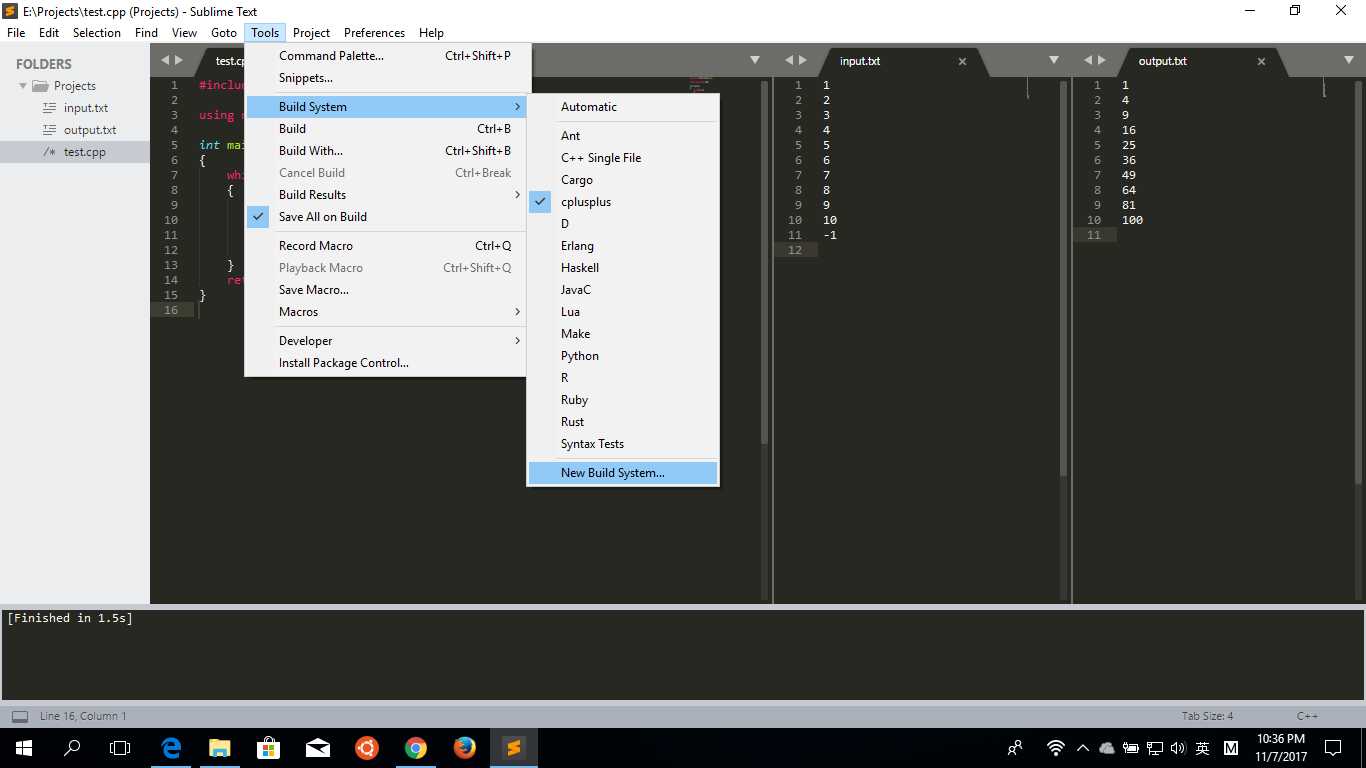Click "[Finished in 1.5s]" build output text

click(x=70, y=618)
